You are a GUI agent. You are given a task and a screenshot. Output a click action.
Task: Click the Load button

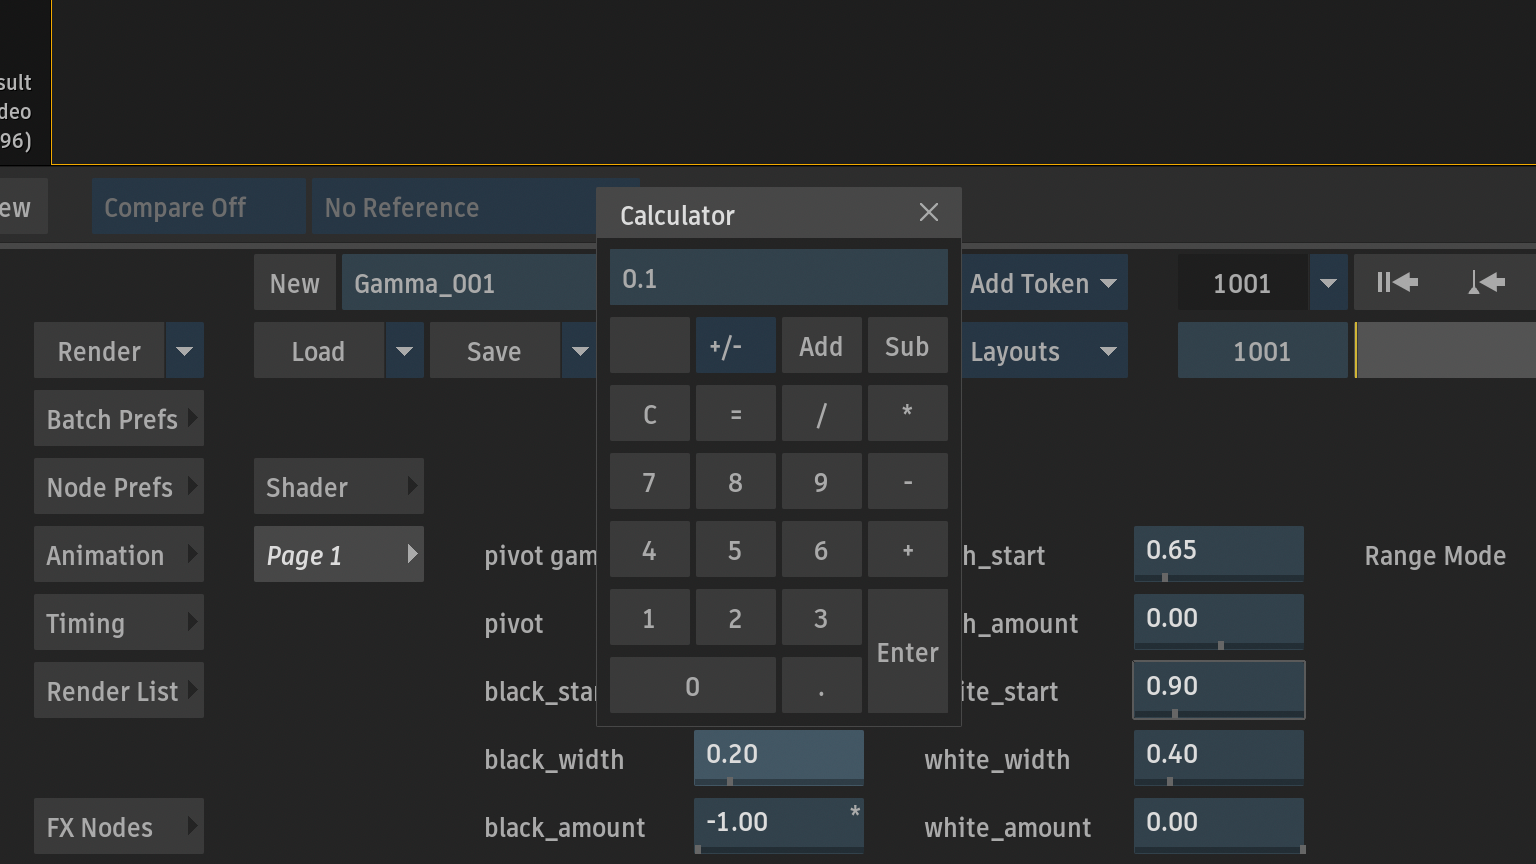click(319, 351)
